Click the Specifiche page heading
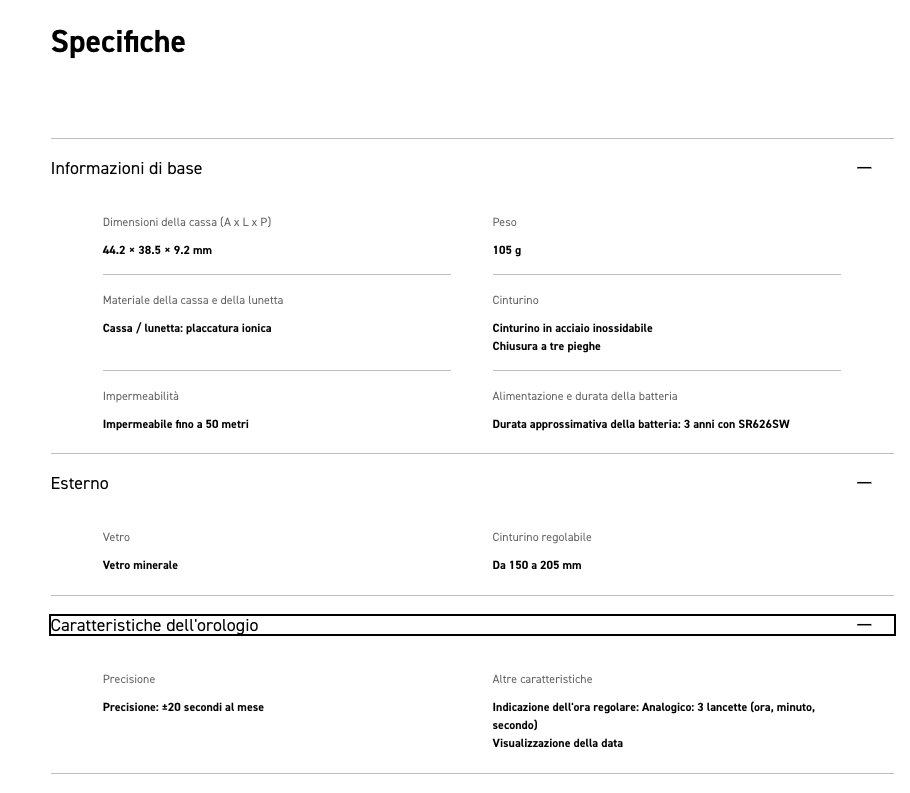Image resolution: width=910 pixels, height=793 pixels. point(118,42)
